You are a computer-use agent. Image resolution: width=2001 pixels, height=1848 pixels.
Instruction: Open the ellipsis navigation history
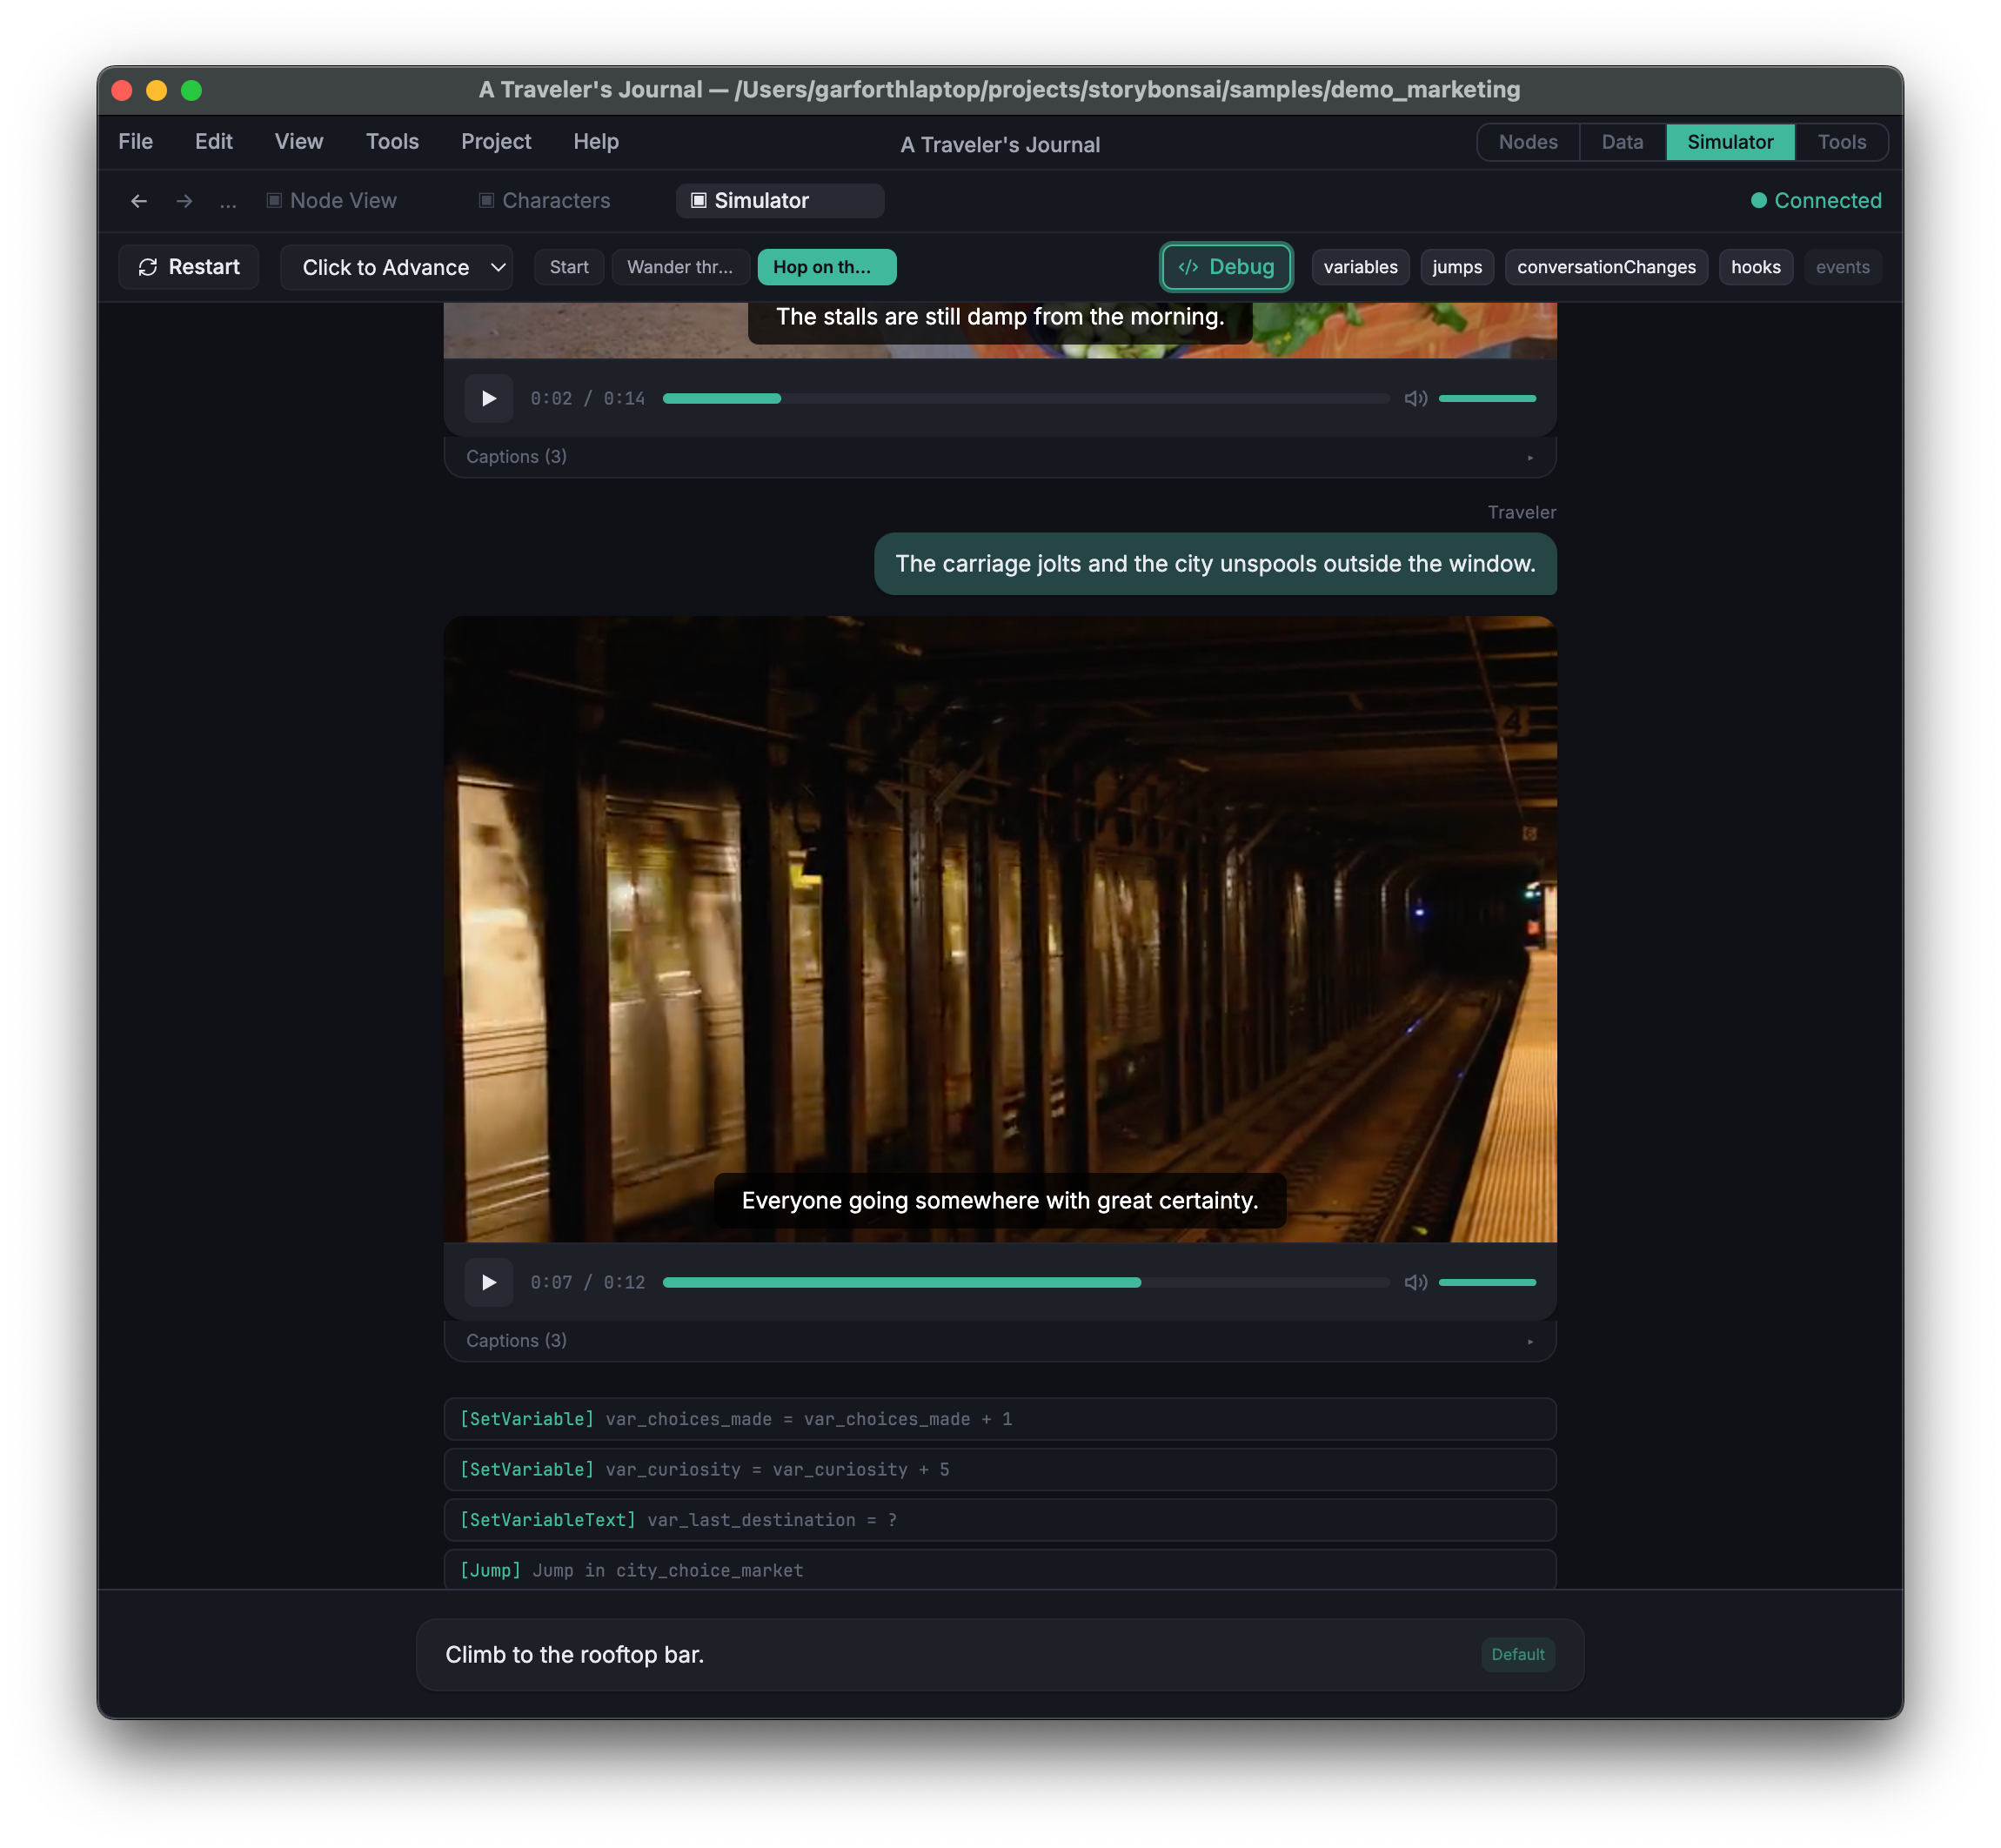coord(228,201)
